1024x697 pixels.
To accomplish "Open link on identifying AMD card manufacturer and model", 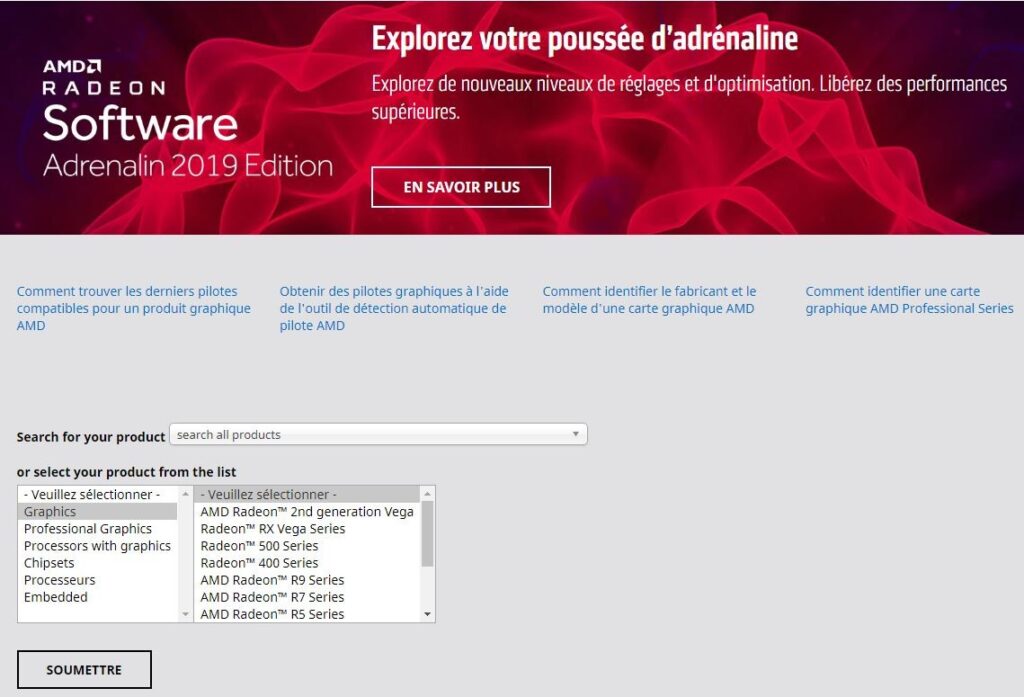I will [649, 300].
